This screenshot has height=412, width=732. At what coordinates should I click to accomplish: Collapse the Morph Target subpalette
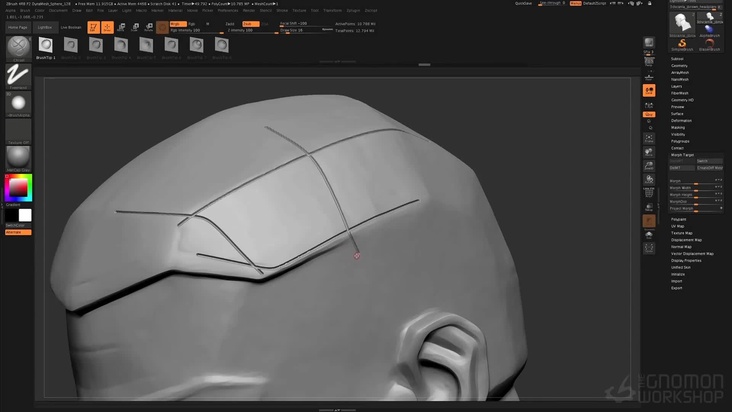[683, 155]
